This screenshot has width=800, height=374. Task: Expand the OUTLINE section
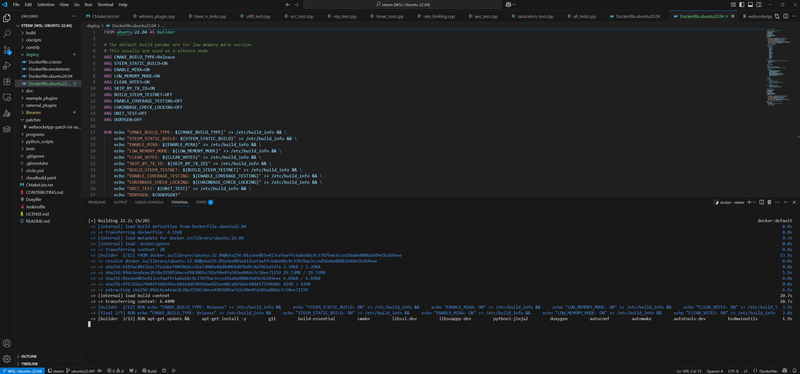(x=47, y=356)
